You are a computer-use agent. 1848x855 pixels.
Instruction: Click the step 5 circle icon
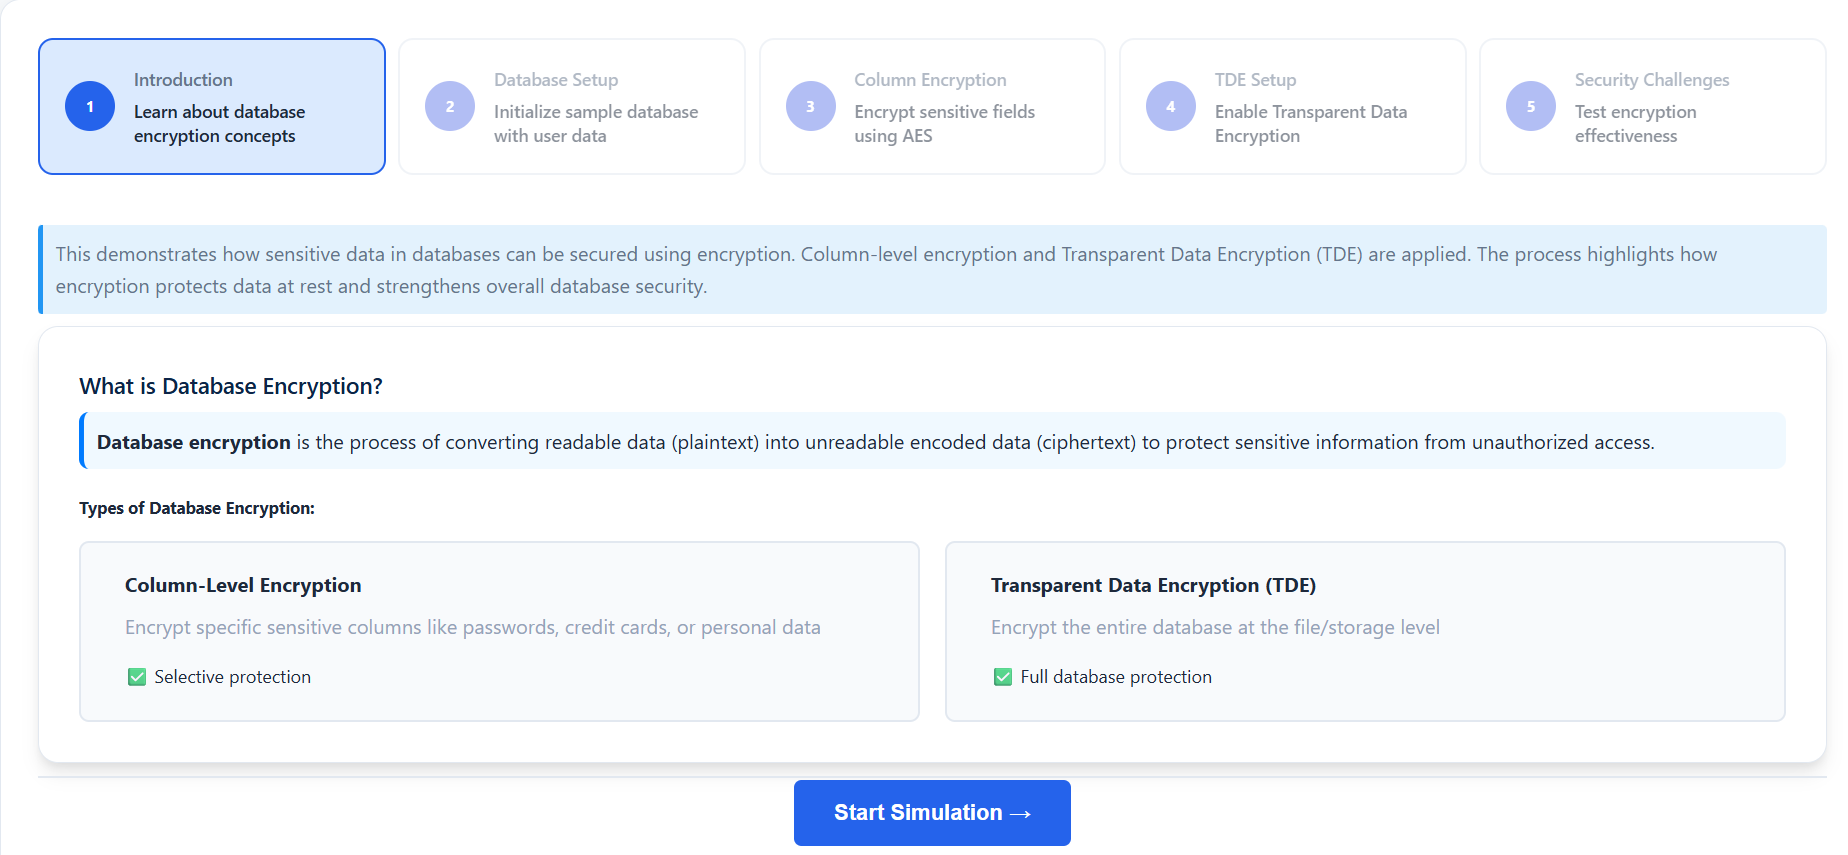1530,106
